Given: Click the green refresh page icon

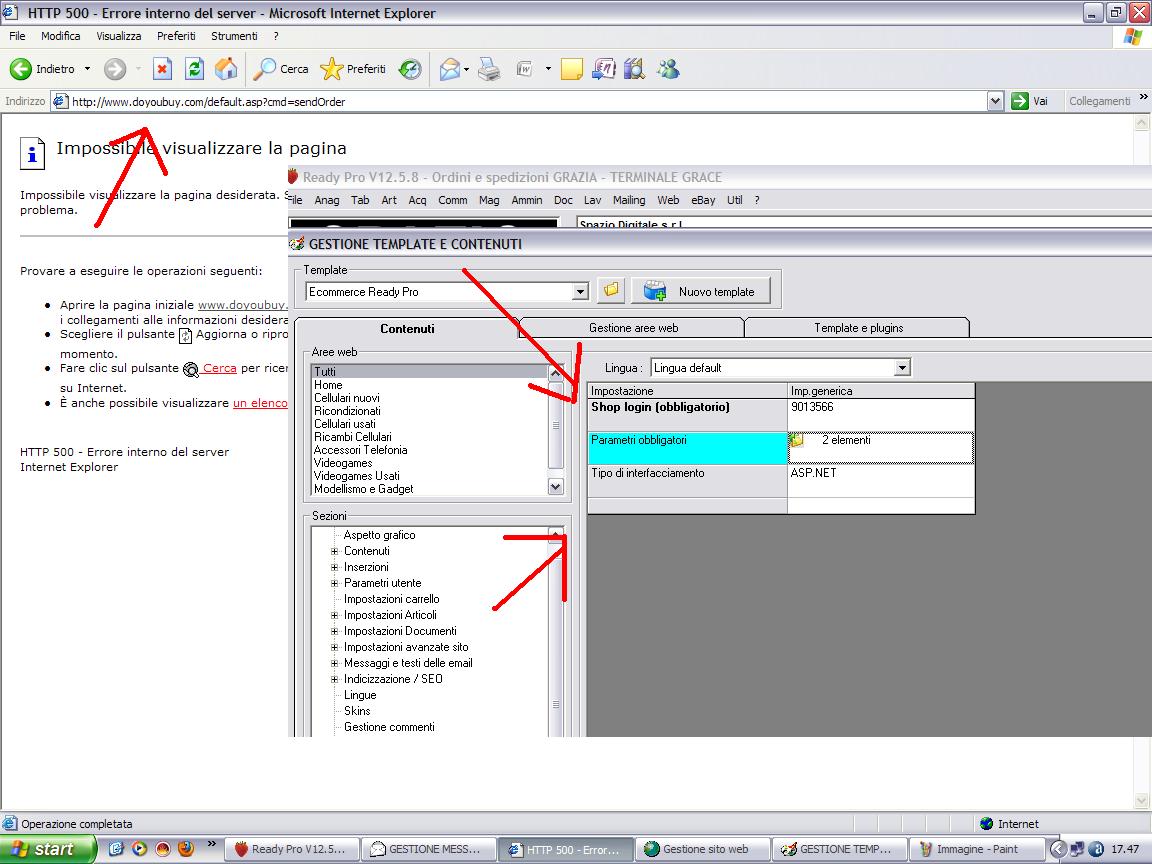Looking at the screenshot, I should pos(194,69).
